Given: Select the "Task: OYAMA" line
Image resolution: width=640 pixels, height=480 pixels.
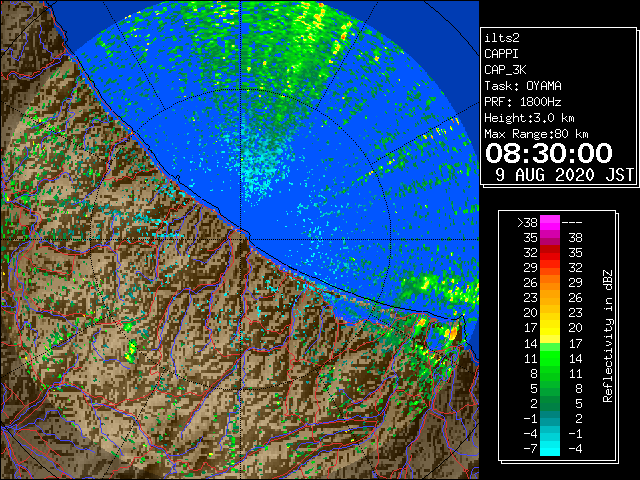Looking at the screenshot, I should [x=523, y=86].
